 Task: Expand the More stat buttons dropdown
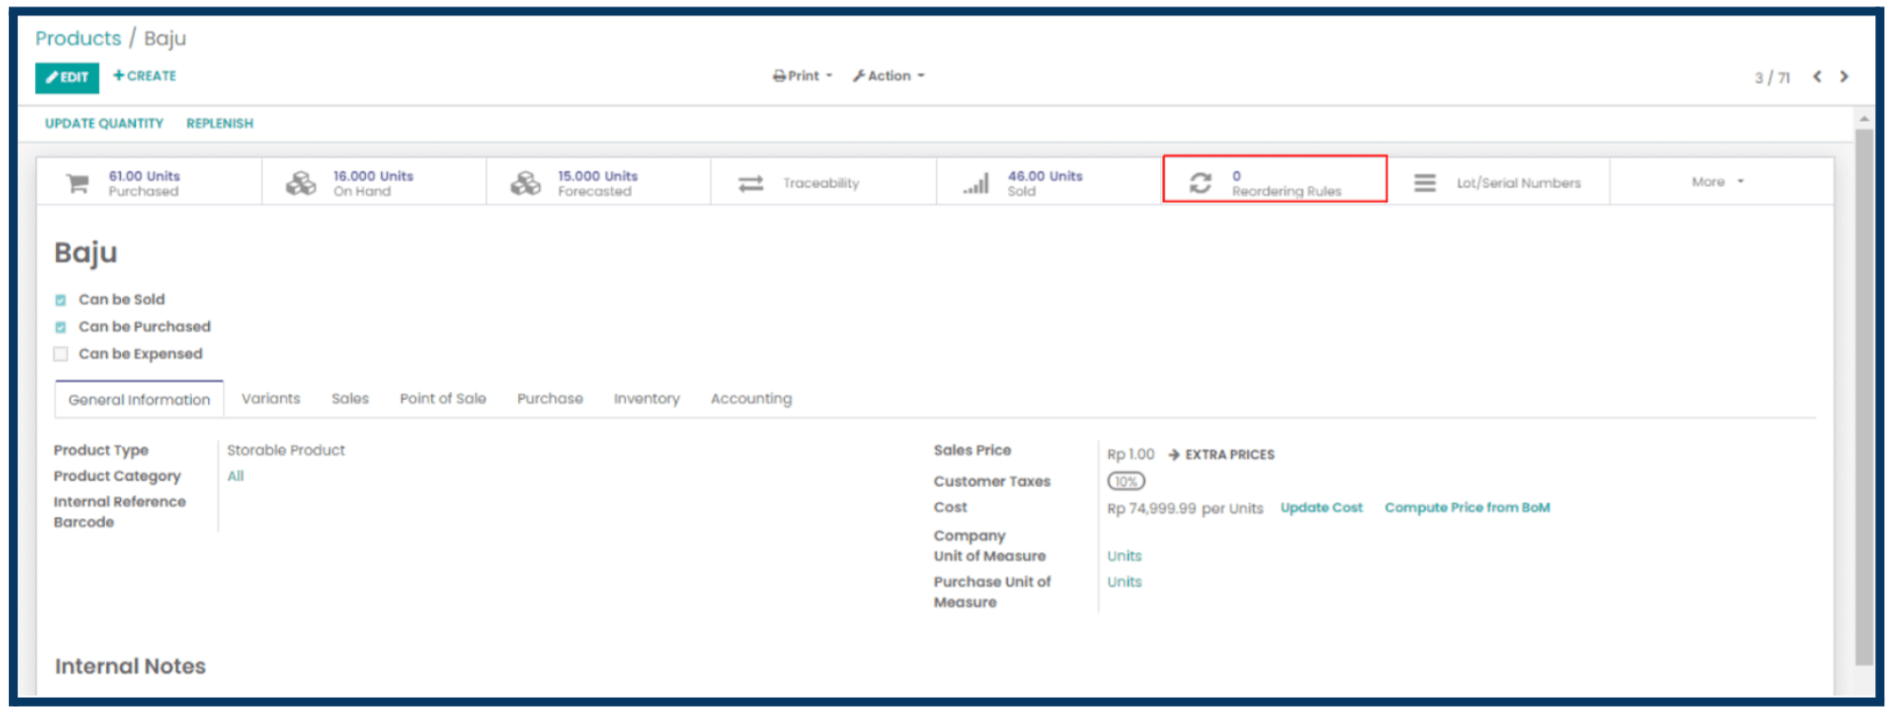pyautogui.click(x=1717, y=182)
